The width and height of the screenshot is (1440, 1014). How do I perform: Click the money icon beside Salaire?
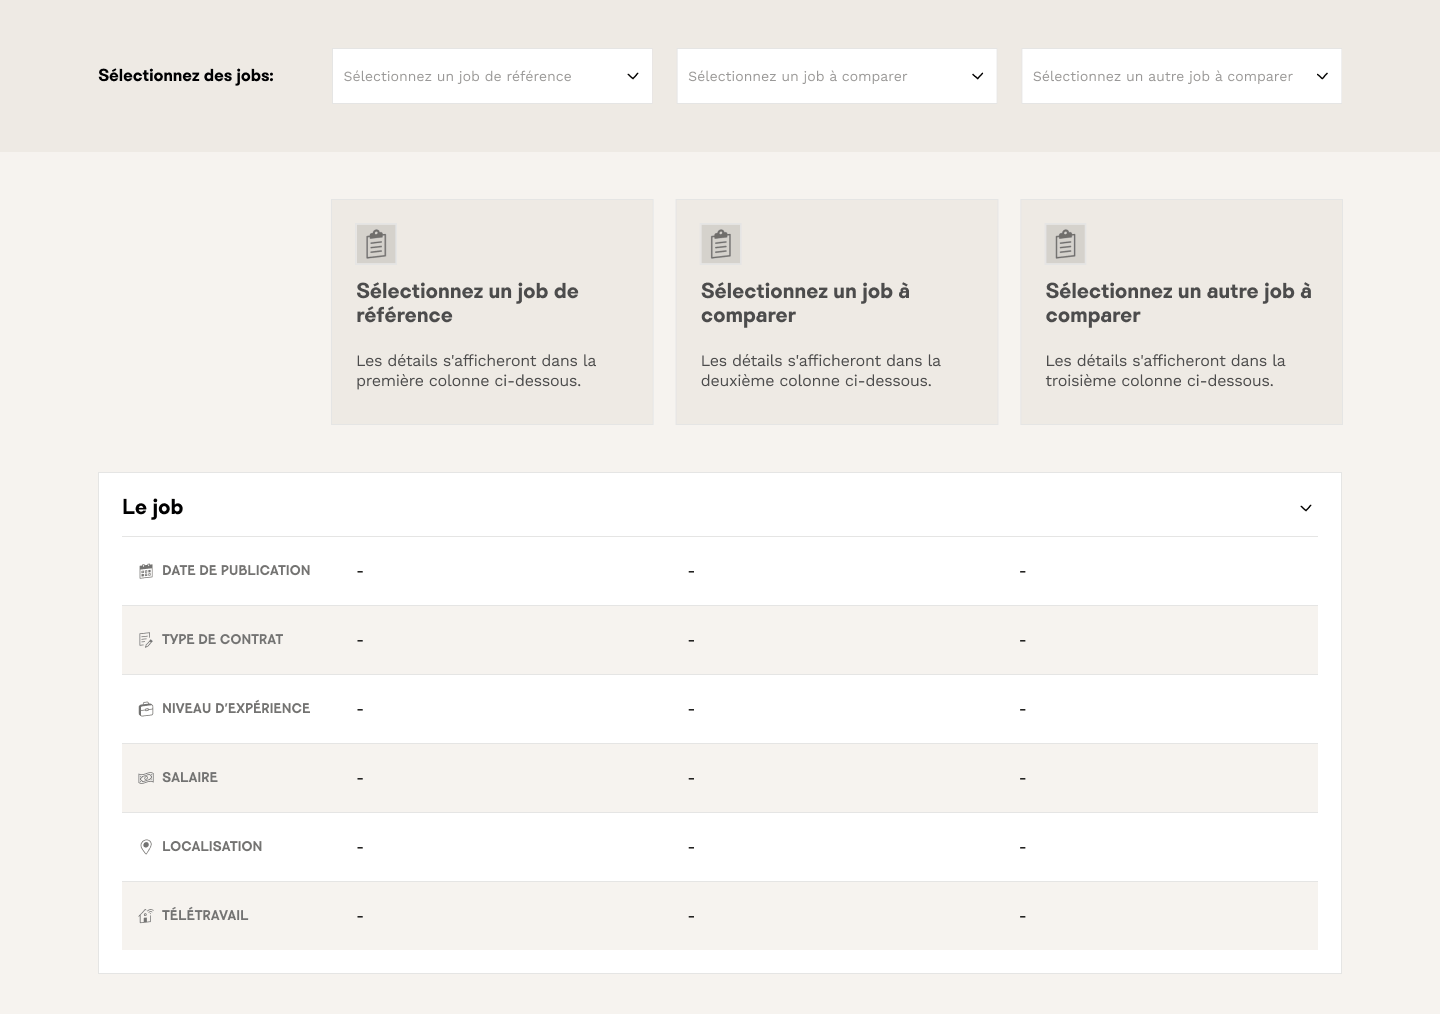[146, 778]
